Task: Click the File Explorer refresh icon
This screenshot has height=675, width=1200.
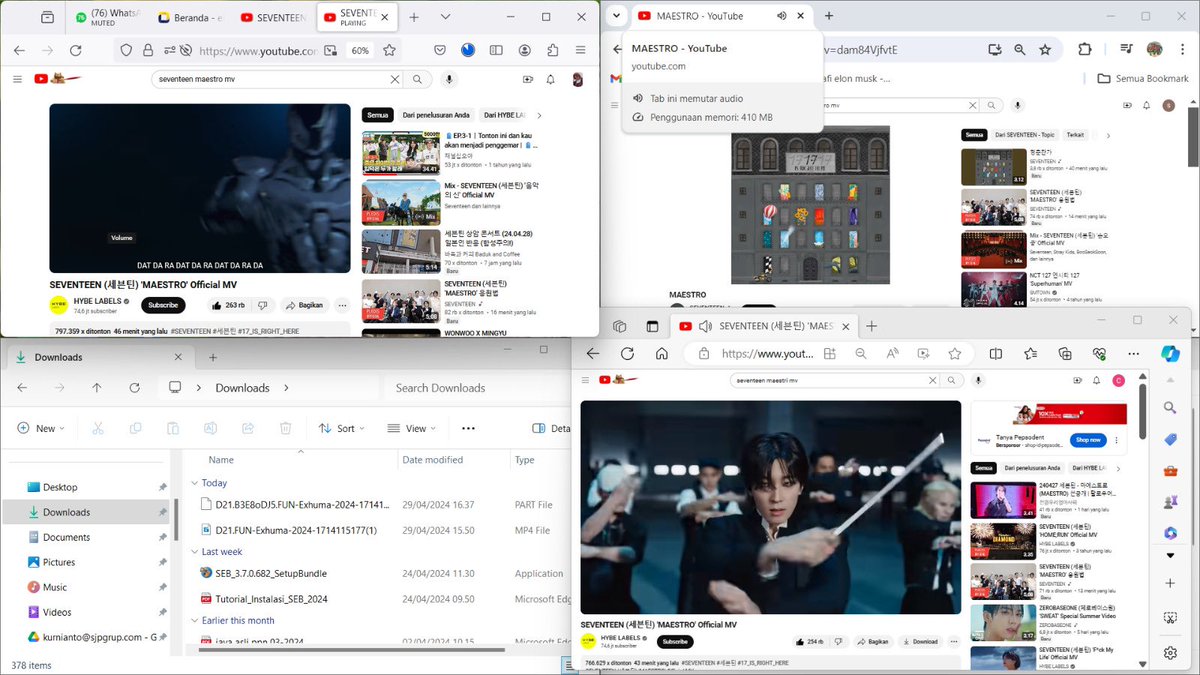Action: [134, 388]
